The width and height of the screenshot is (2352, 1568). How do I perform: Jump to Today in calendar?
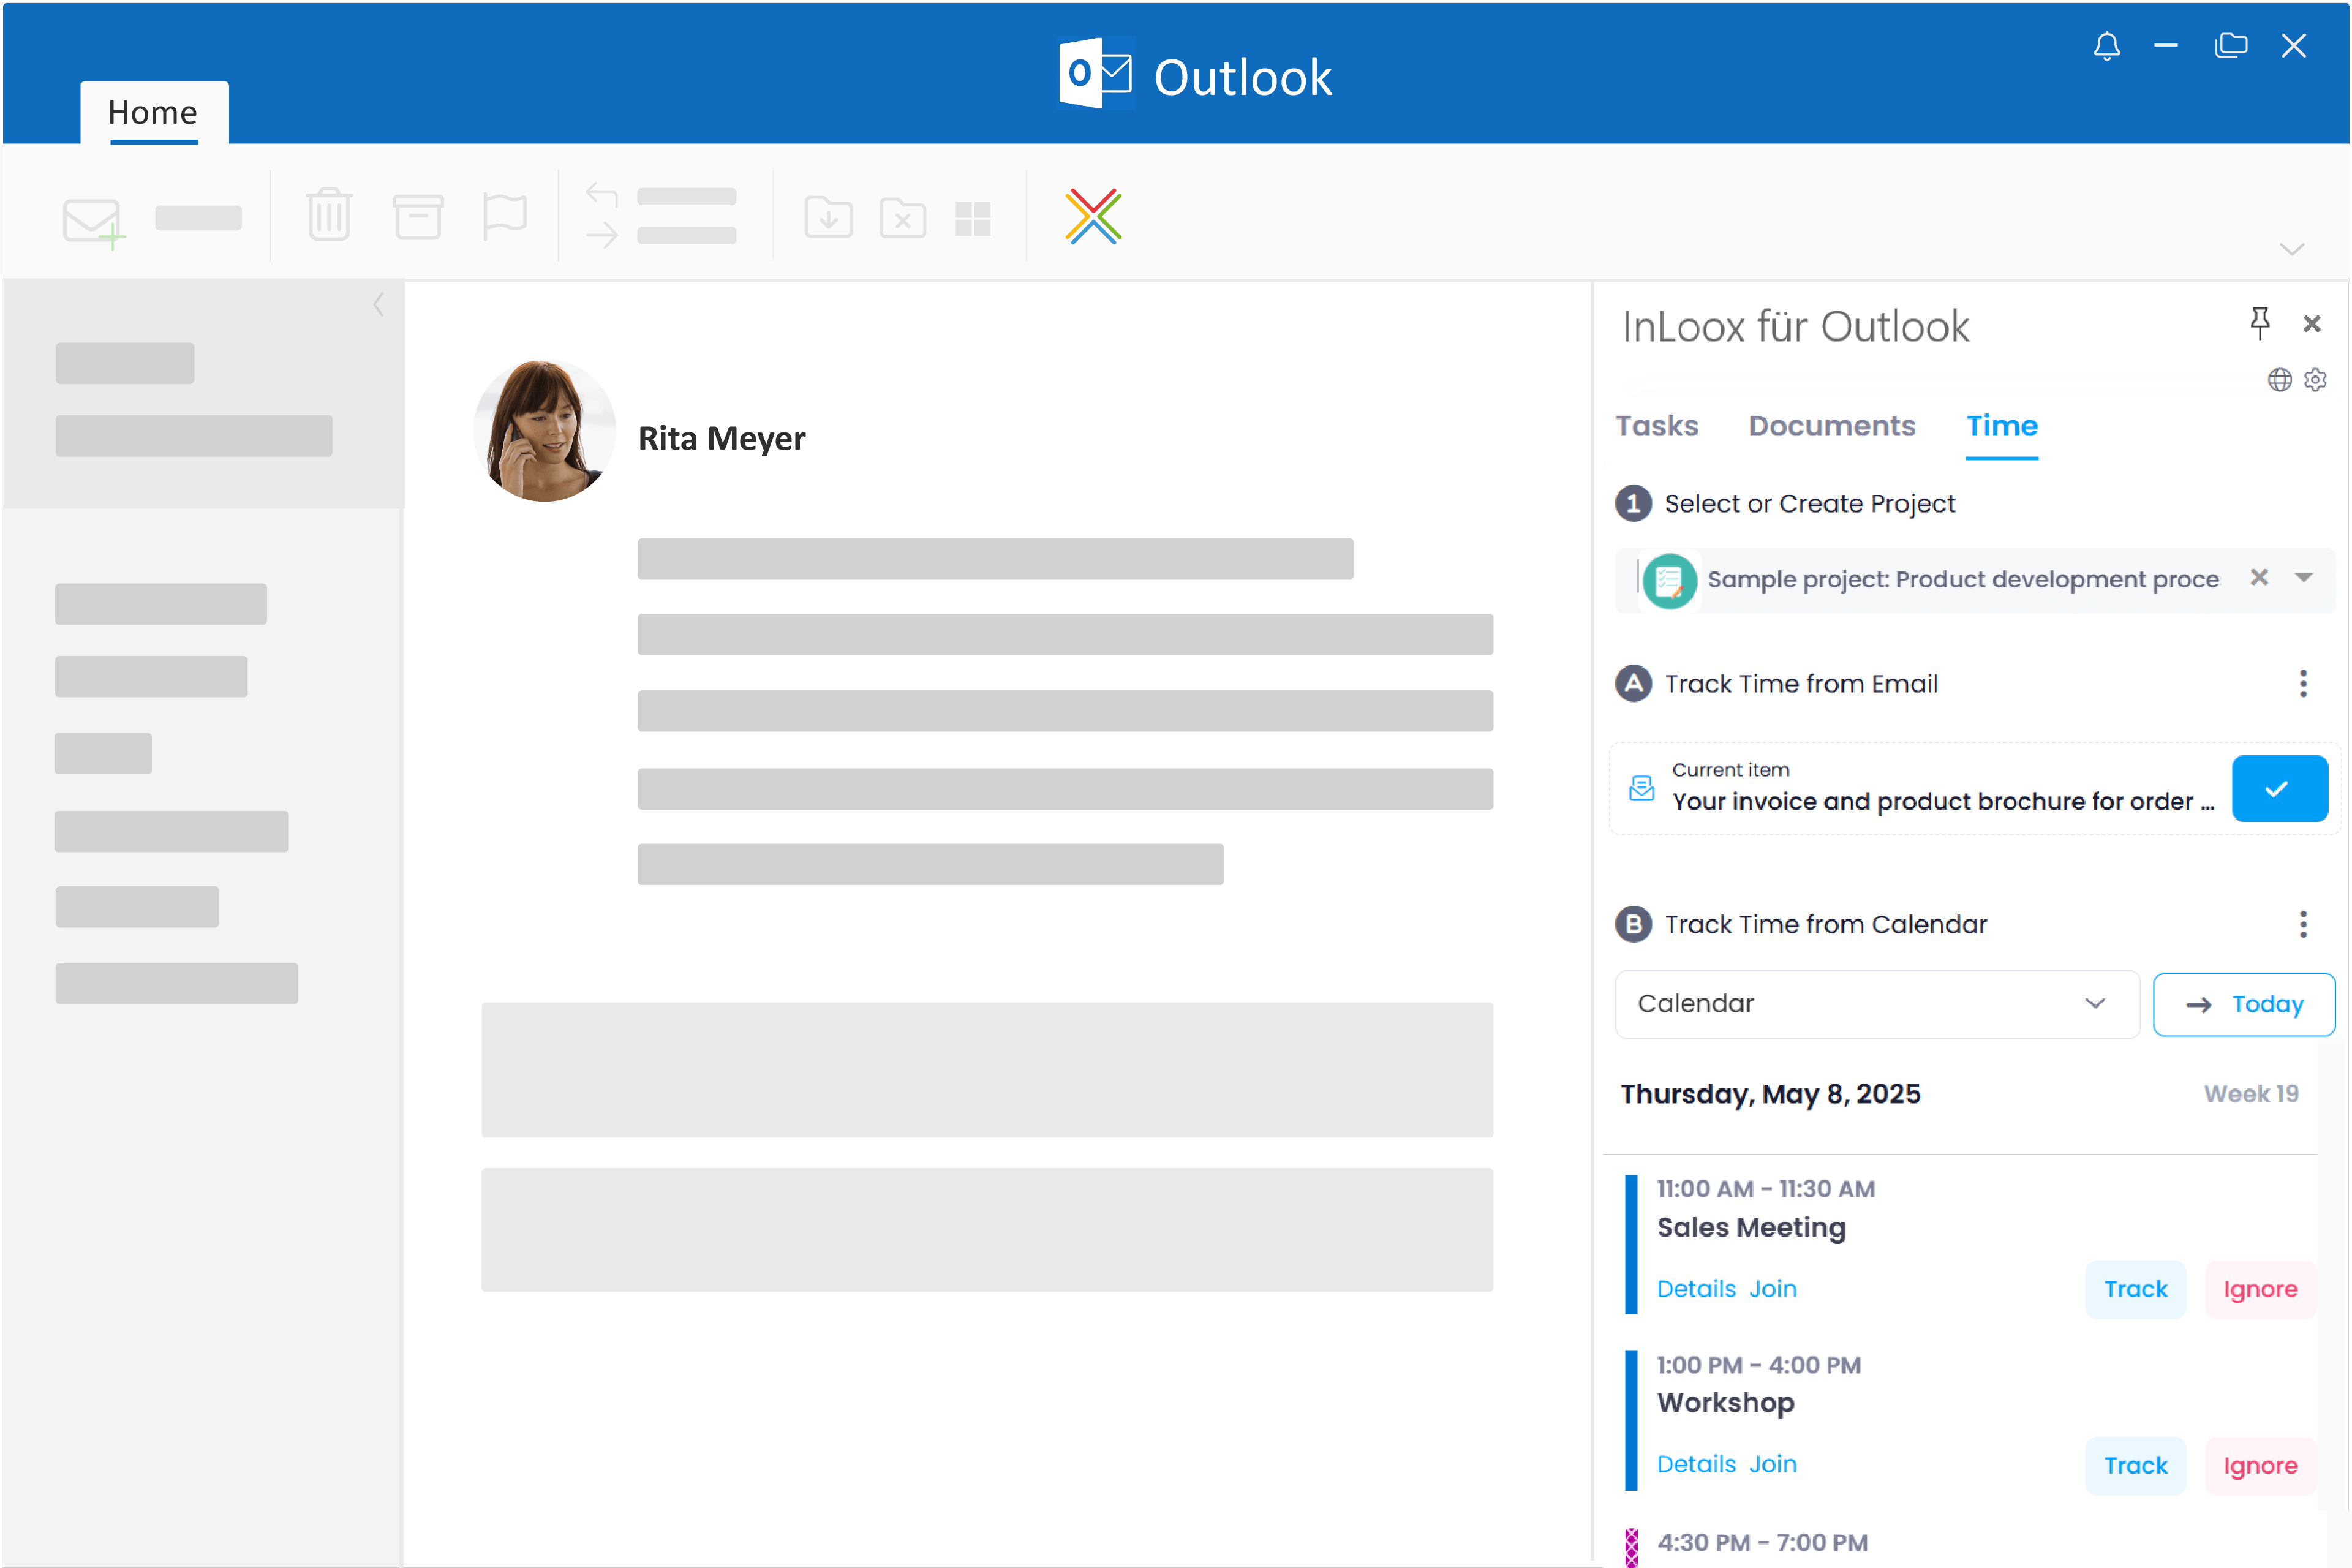coord(2244,1004)
